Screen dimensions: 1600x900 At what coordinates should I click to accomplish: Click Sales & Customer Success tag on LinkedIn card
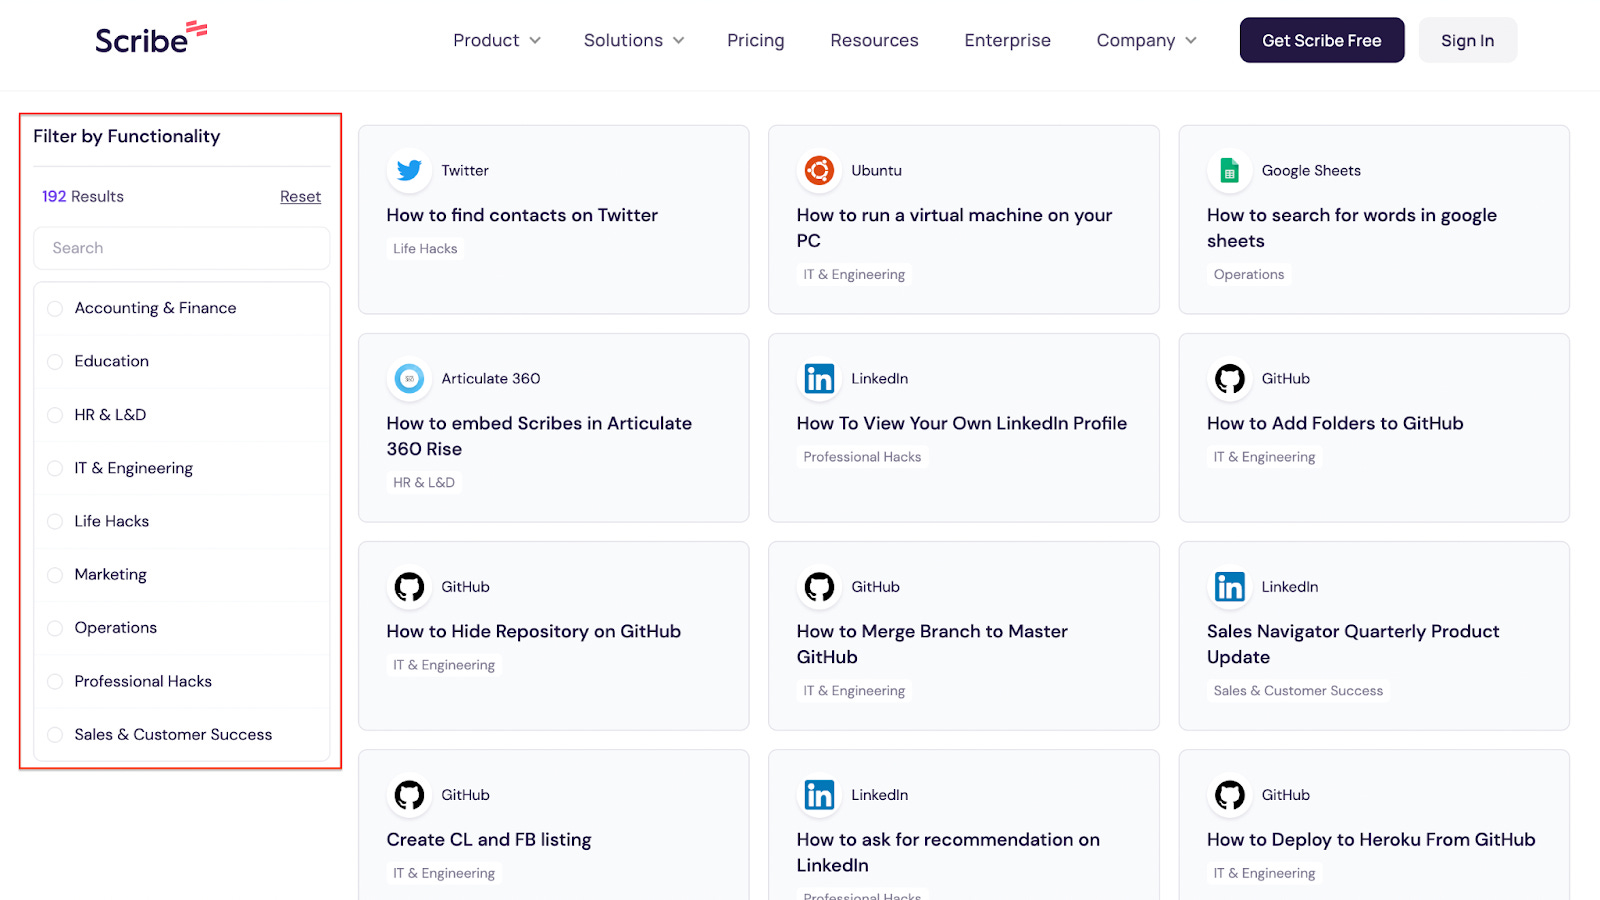click(x=1298, y=691)
